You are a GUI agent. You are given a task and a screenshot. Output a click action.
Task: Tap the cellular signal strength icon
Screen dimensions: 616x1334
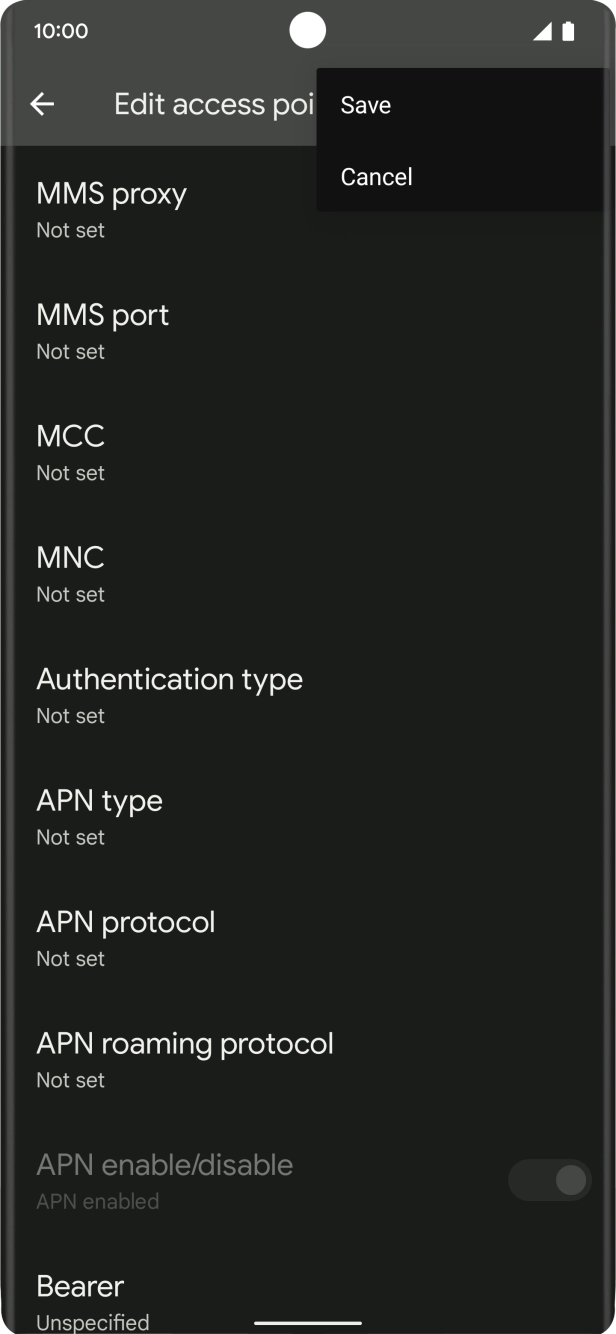coord(542,31)
